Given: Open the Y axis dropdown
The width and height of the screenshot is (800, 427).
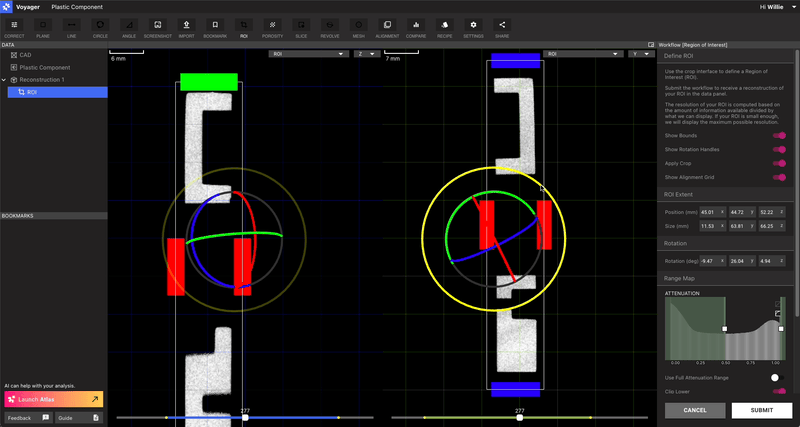Looking at the screenshot, I should [x=641, y=54].
